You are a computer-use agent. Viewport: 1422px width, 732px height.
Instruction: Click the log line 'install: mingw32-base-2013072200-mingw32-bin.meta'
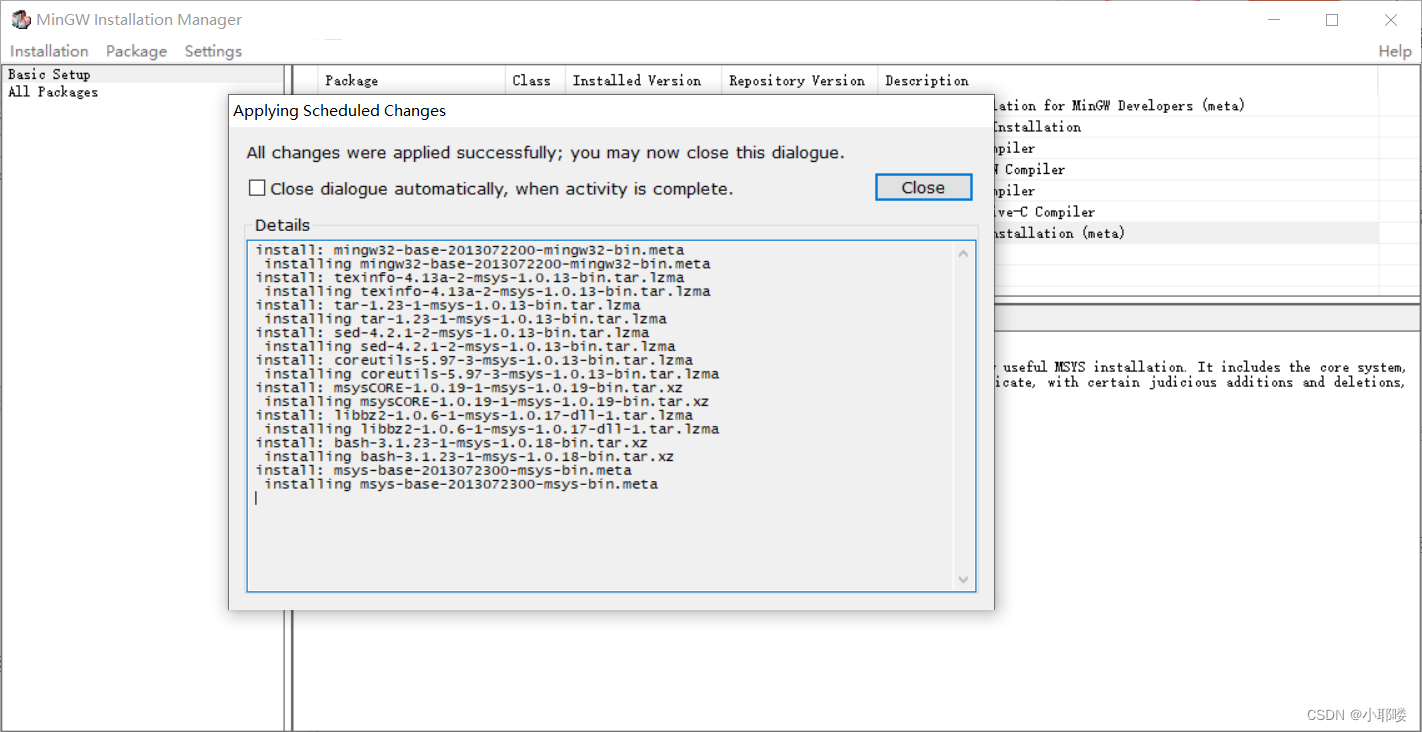[470, 250]
